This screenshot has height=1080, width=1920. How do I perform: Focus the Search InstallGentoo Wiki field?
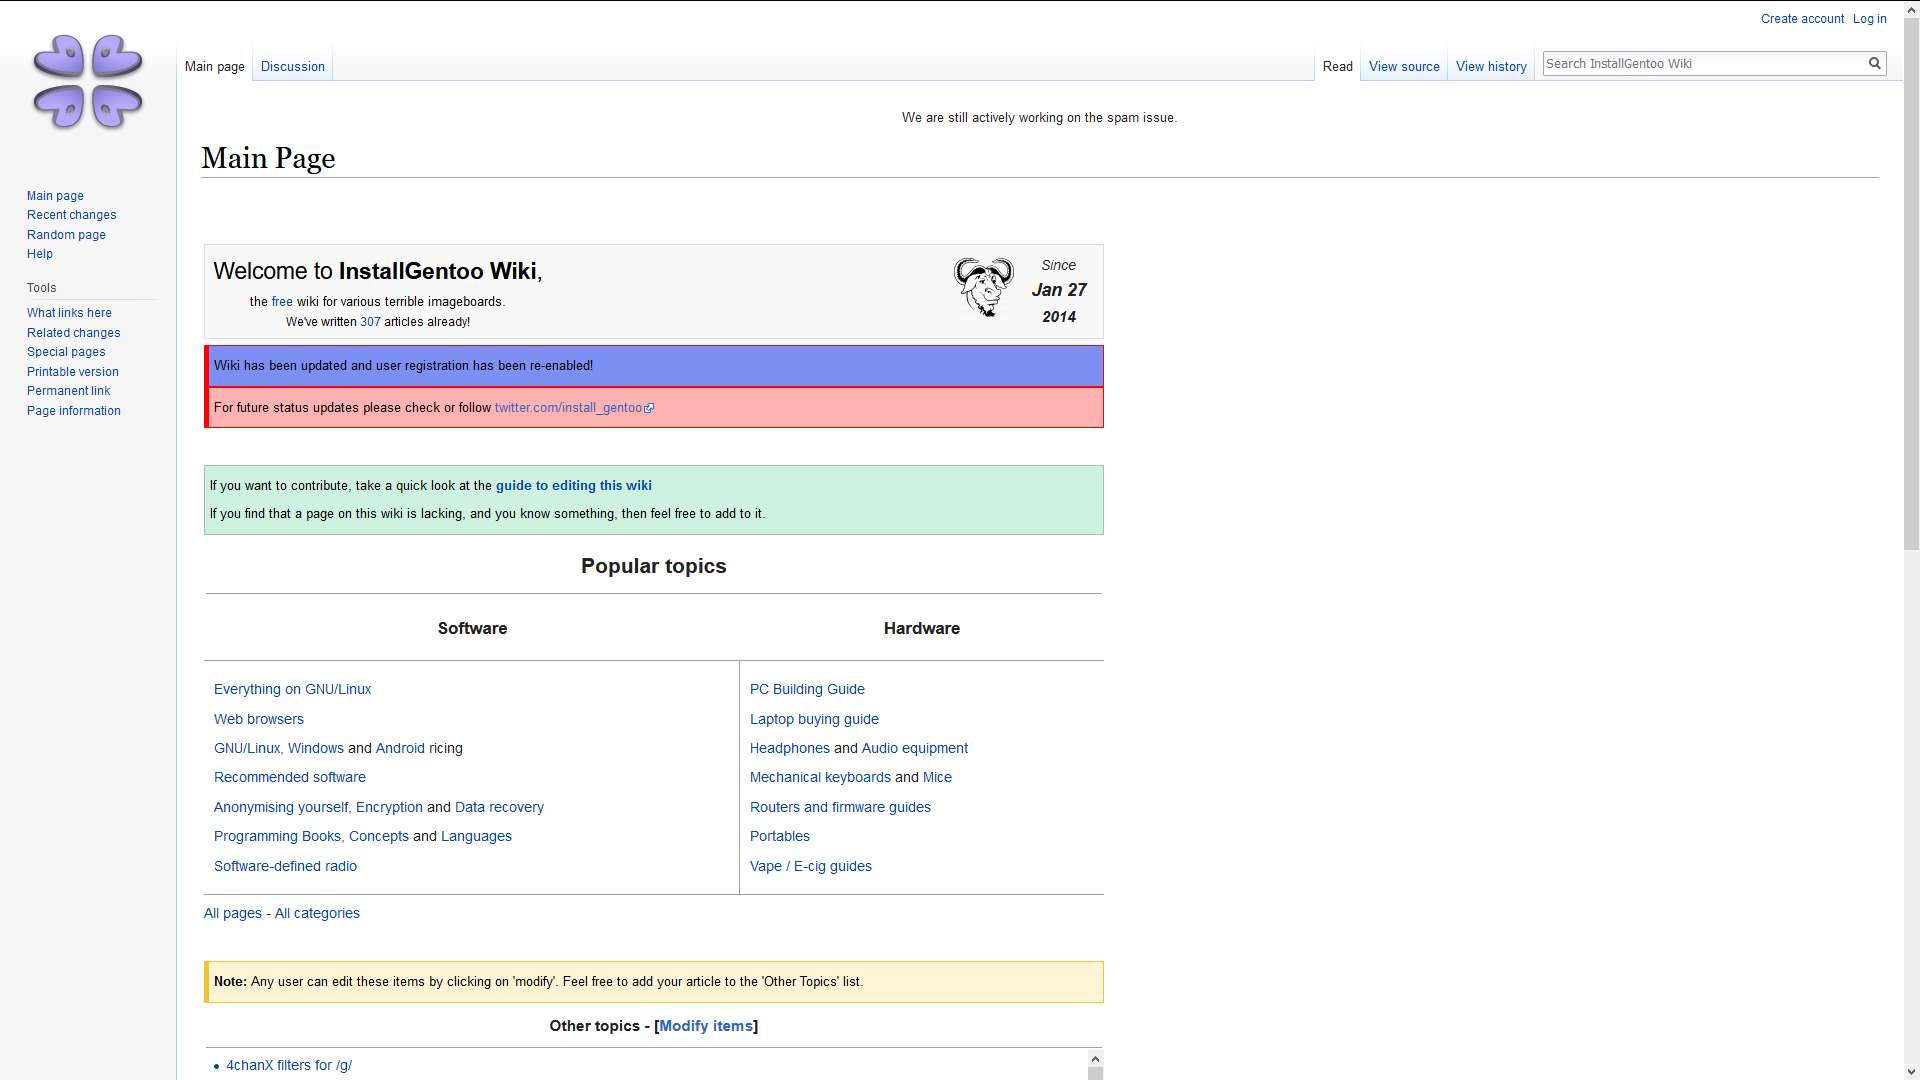pos(1702,64)
